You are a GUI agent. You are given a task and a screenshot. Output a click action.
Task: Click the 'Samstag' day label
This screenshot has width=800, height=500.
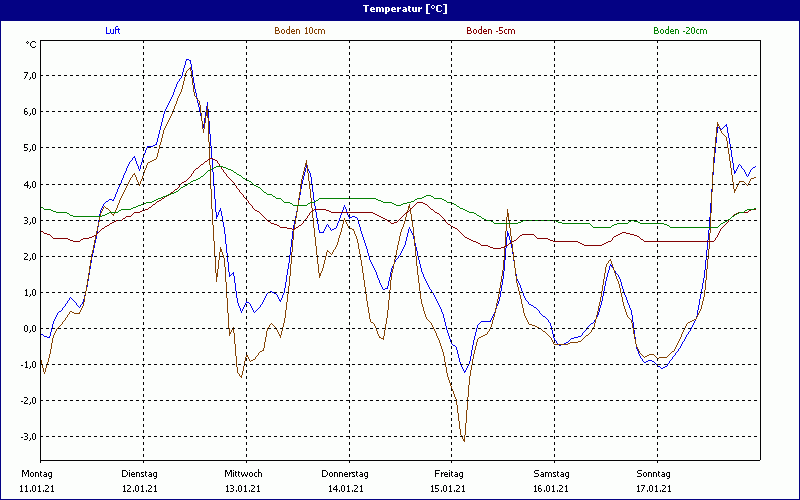tap(552, 473)
